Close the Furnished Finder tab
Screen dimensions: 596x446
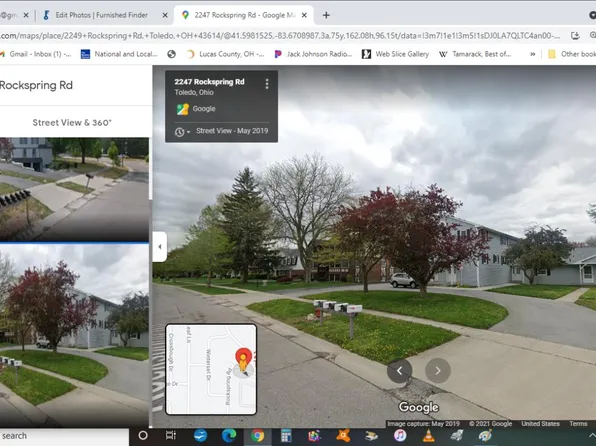click(165, 15)
